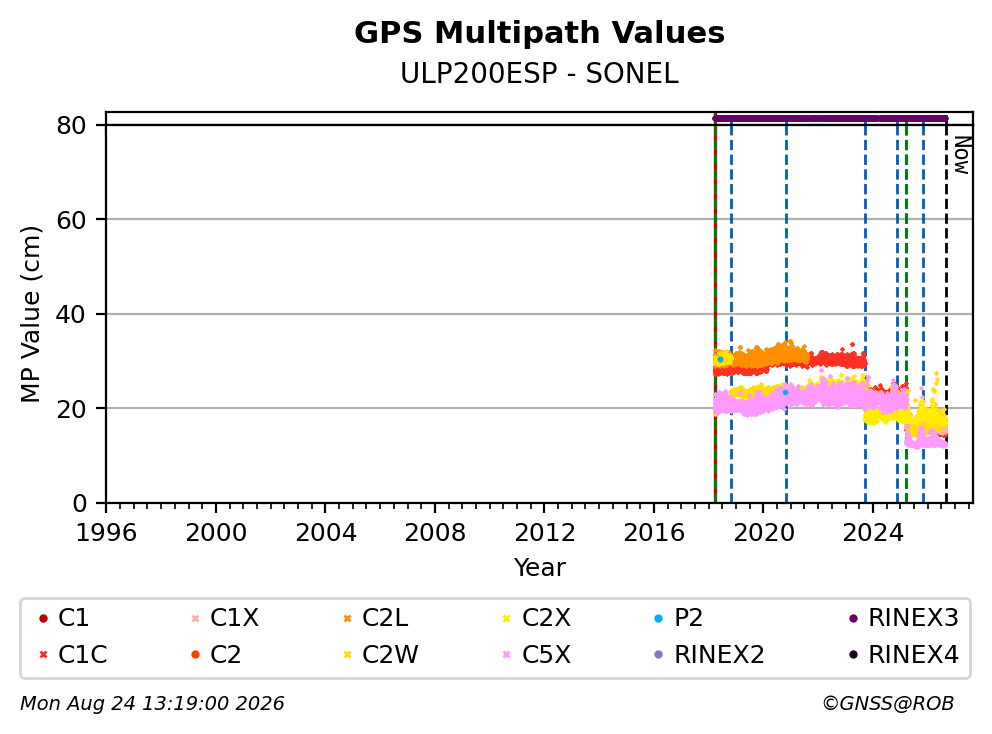Click the MP Value (cm) axis label
The image size is (992, 734).
pyautogui.click(x=30, y=314)
